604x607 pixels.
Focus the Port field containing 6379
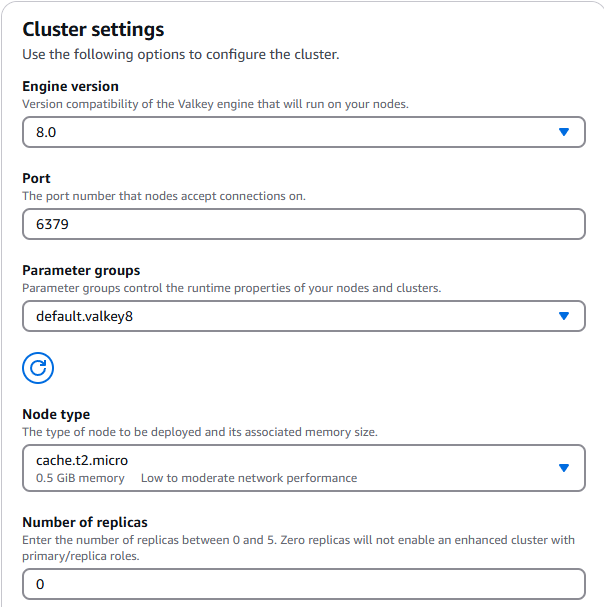(x=303, y=224)
